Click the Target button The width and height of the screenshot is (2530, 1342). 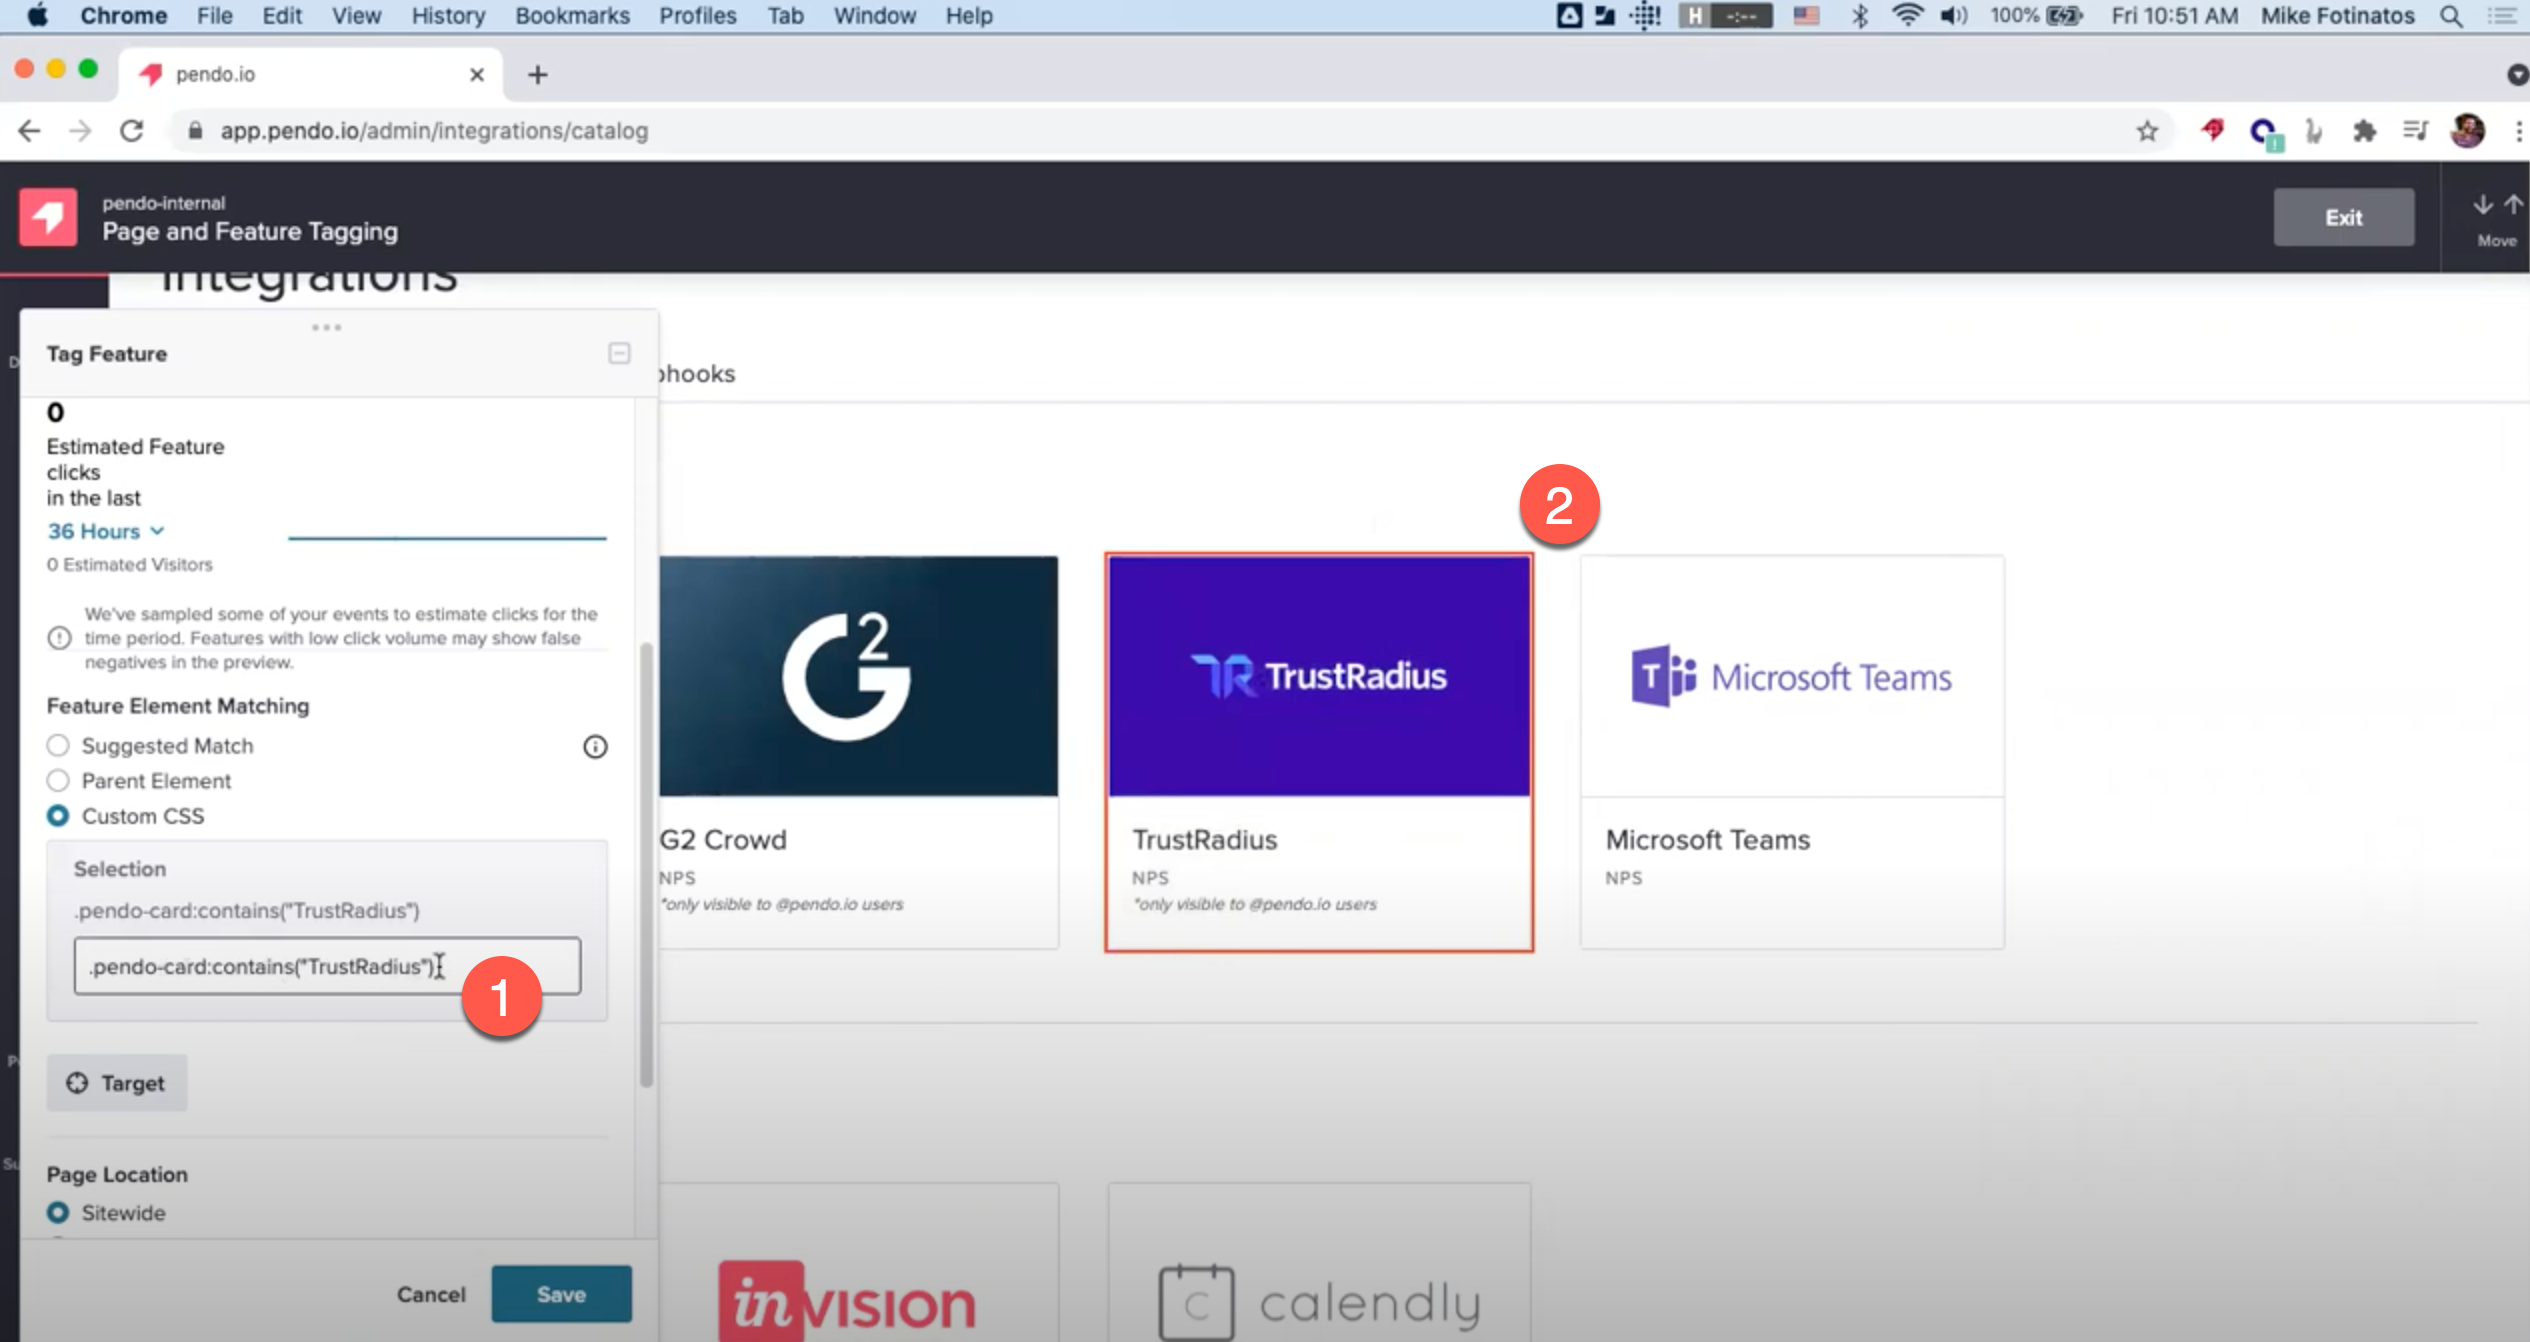(117, 1083)
